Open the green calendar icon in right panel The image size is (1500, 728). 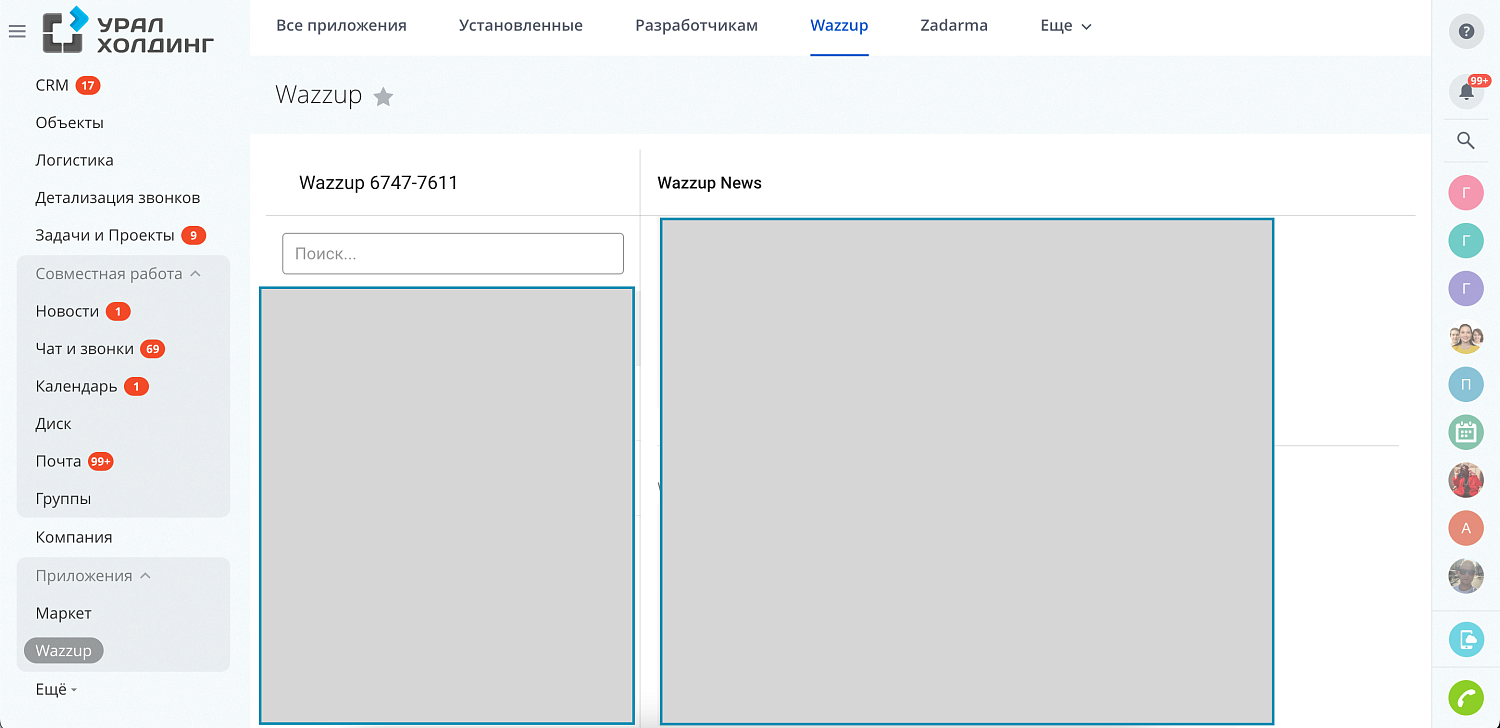1466,432
